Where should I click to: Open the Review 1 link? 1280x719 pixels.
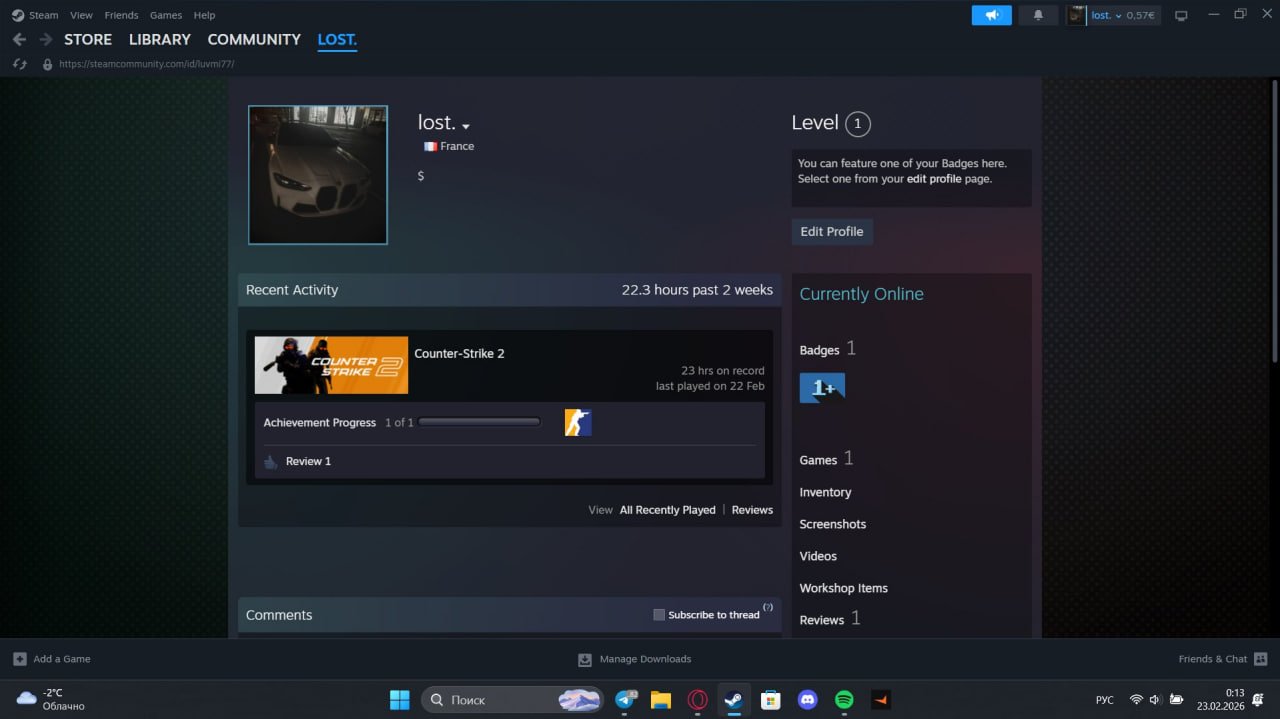point(308,461)
